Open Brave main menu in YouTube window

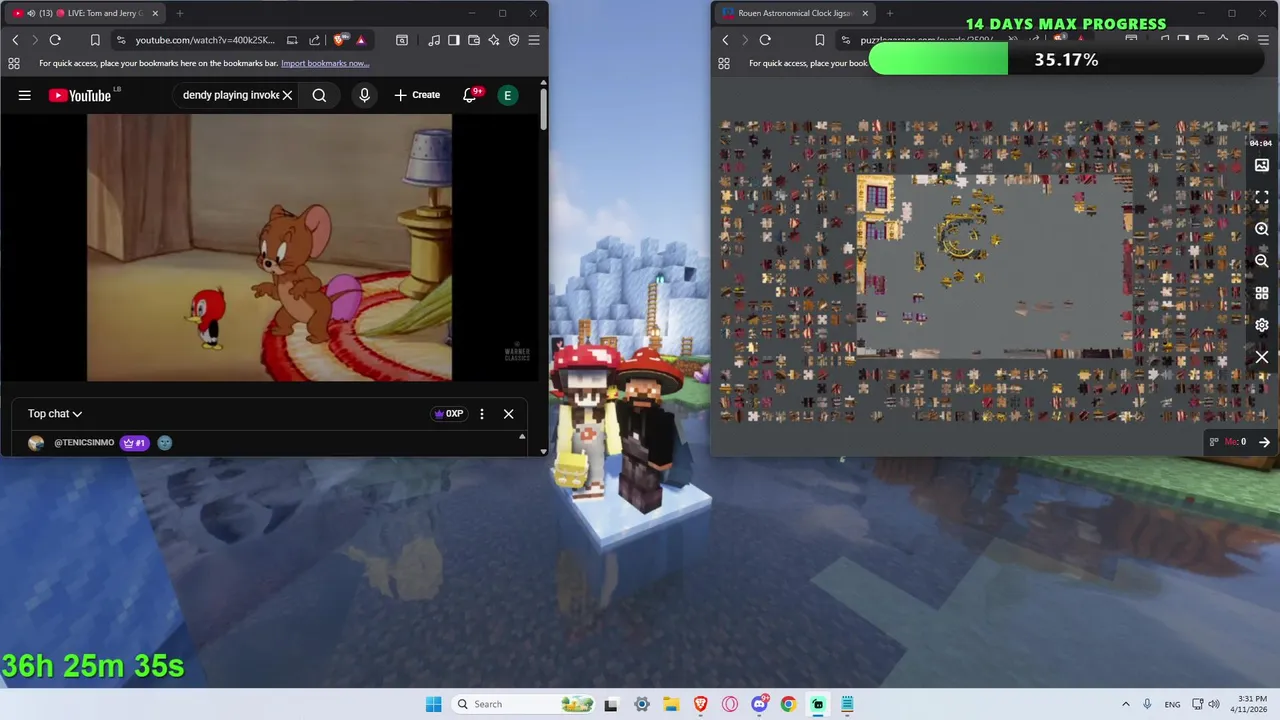tap(534, 40)
